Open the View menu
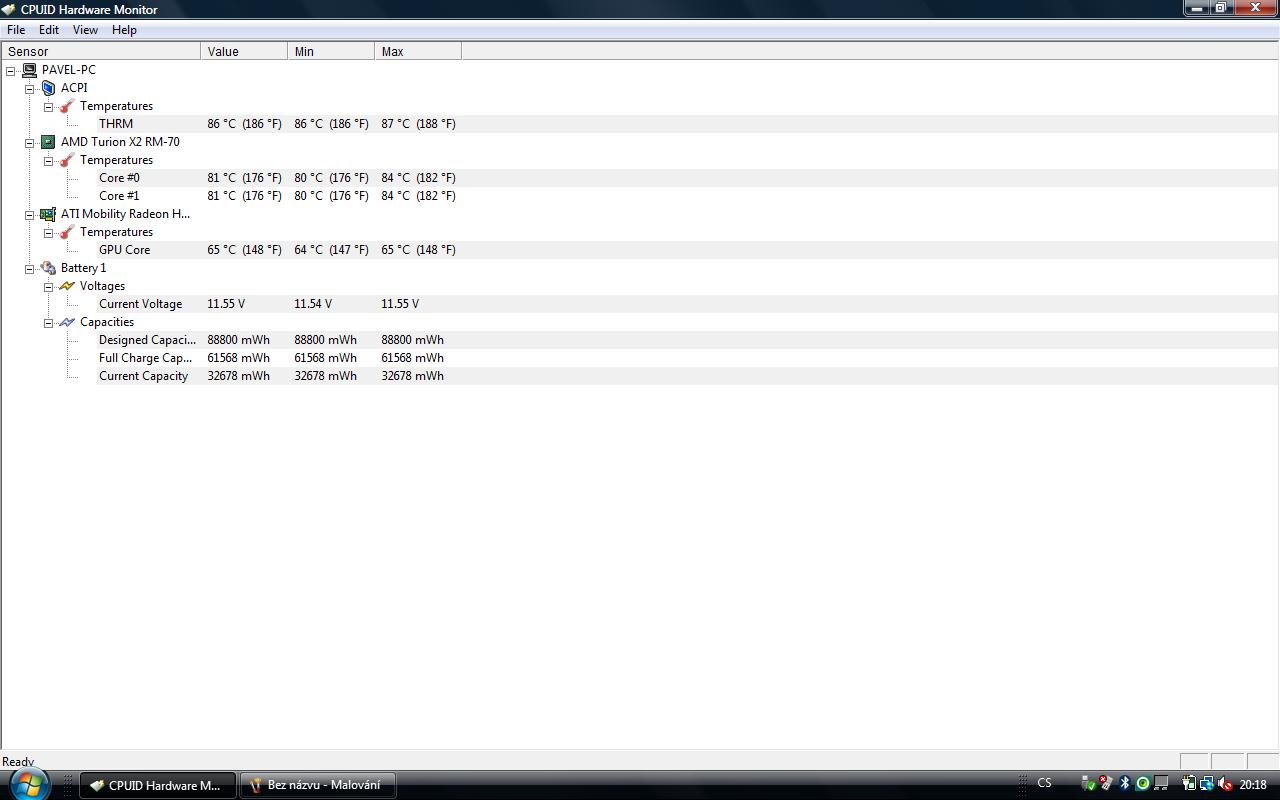Image resolution: width=1280 pixels, height=800 pixels. pyautogui.click(x=85, y=30)
